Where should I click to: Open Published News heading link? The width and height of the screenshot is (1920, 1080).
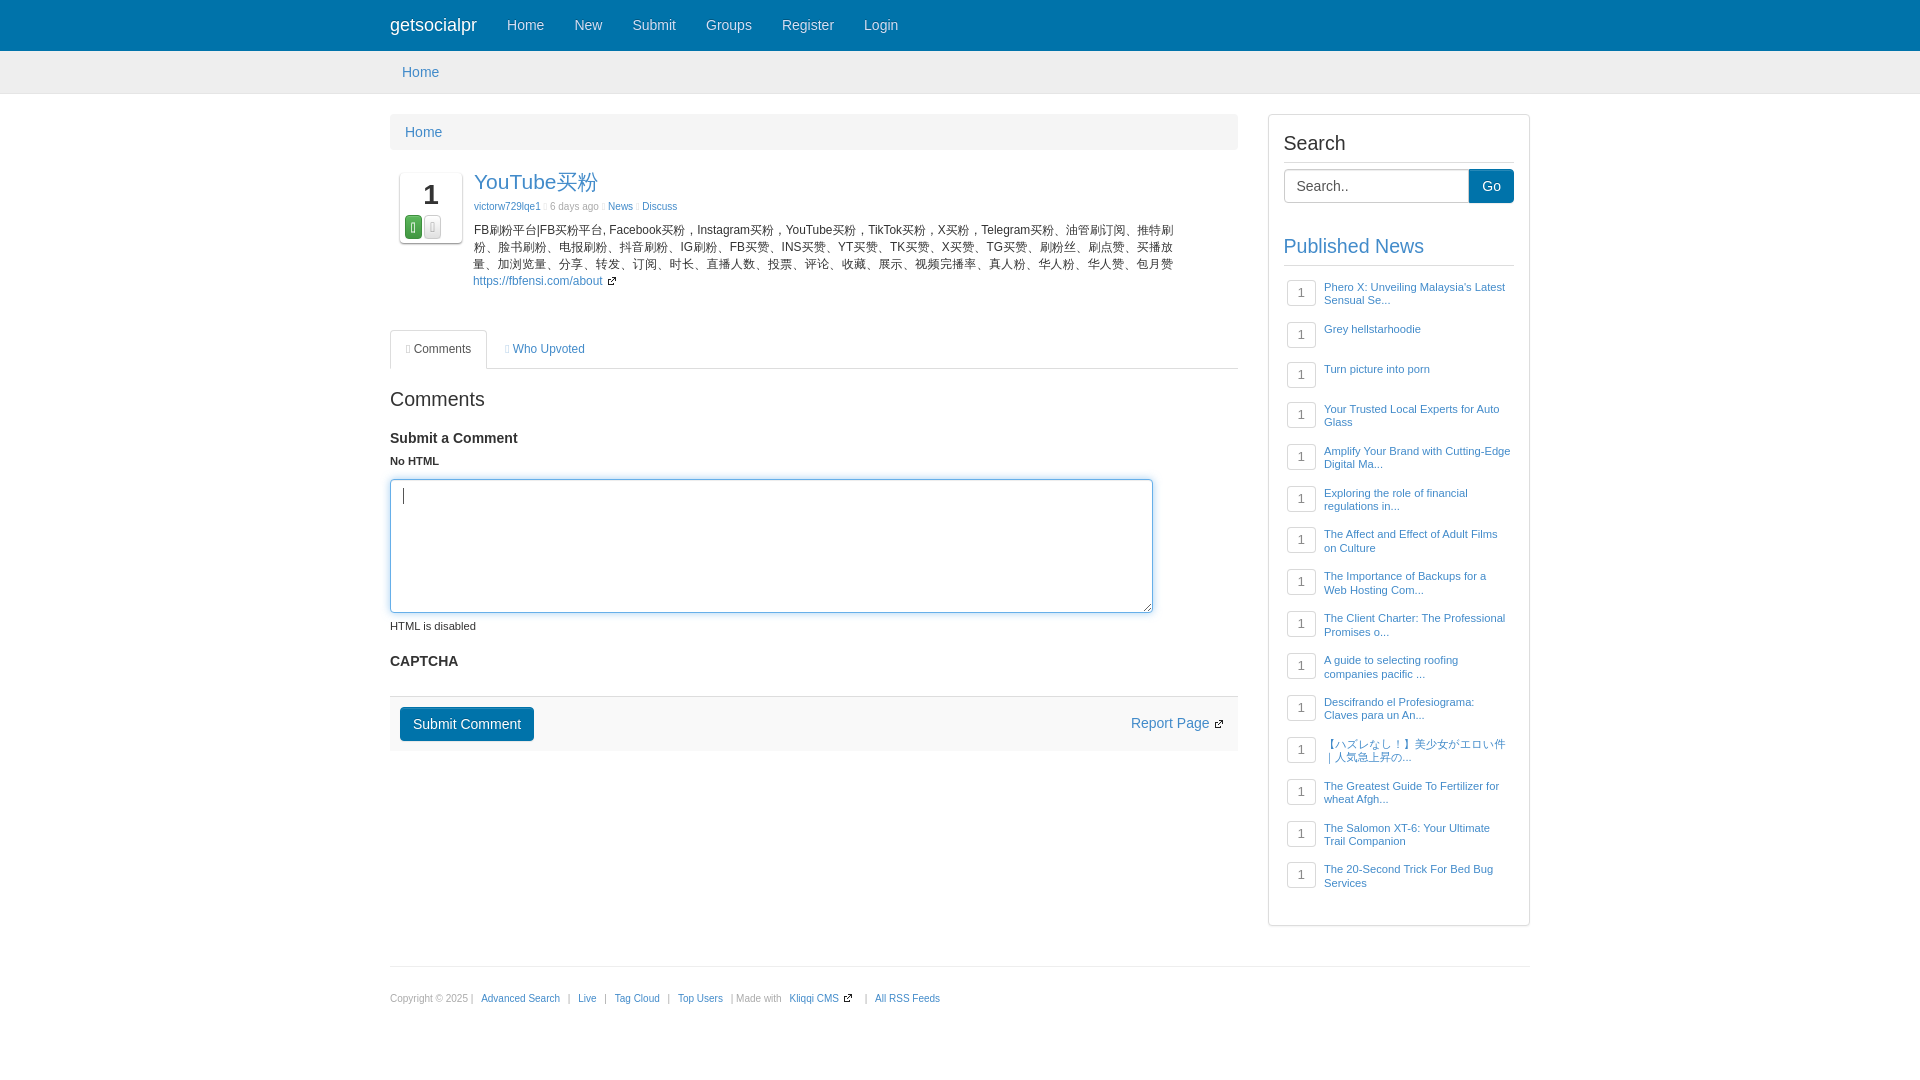coord(1353,246)
